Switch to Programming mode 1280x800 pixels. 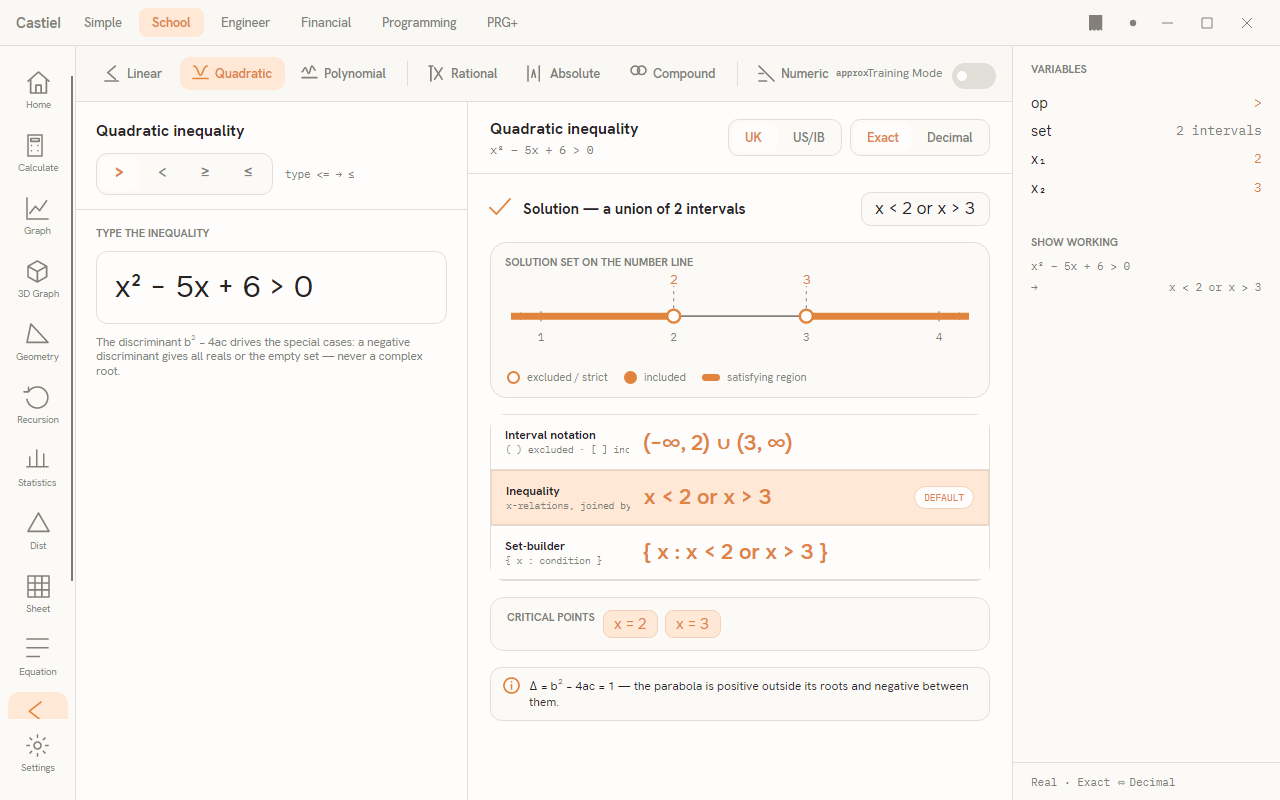point(419,22)
